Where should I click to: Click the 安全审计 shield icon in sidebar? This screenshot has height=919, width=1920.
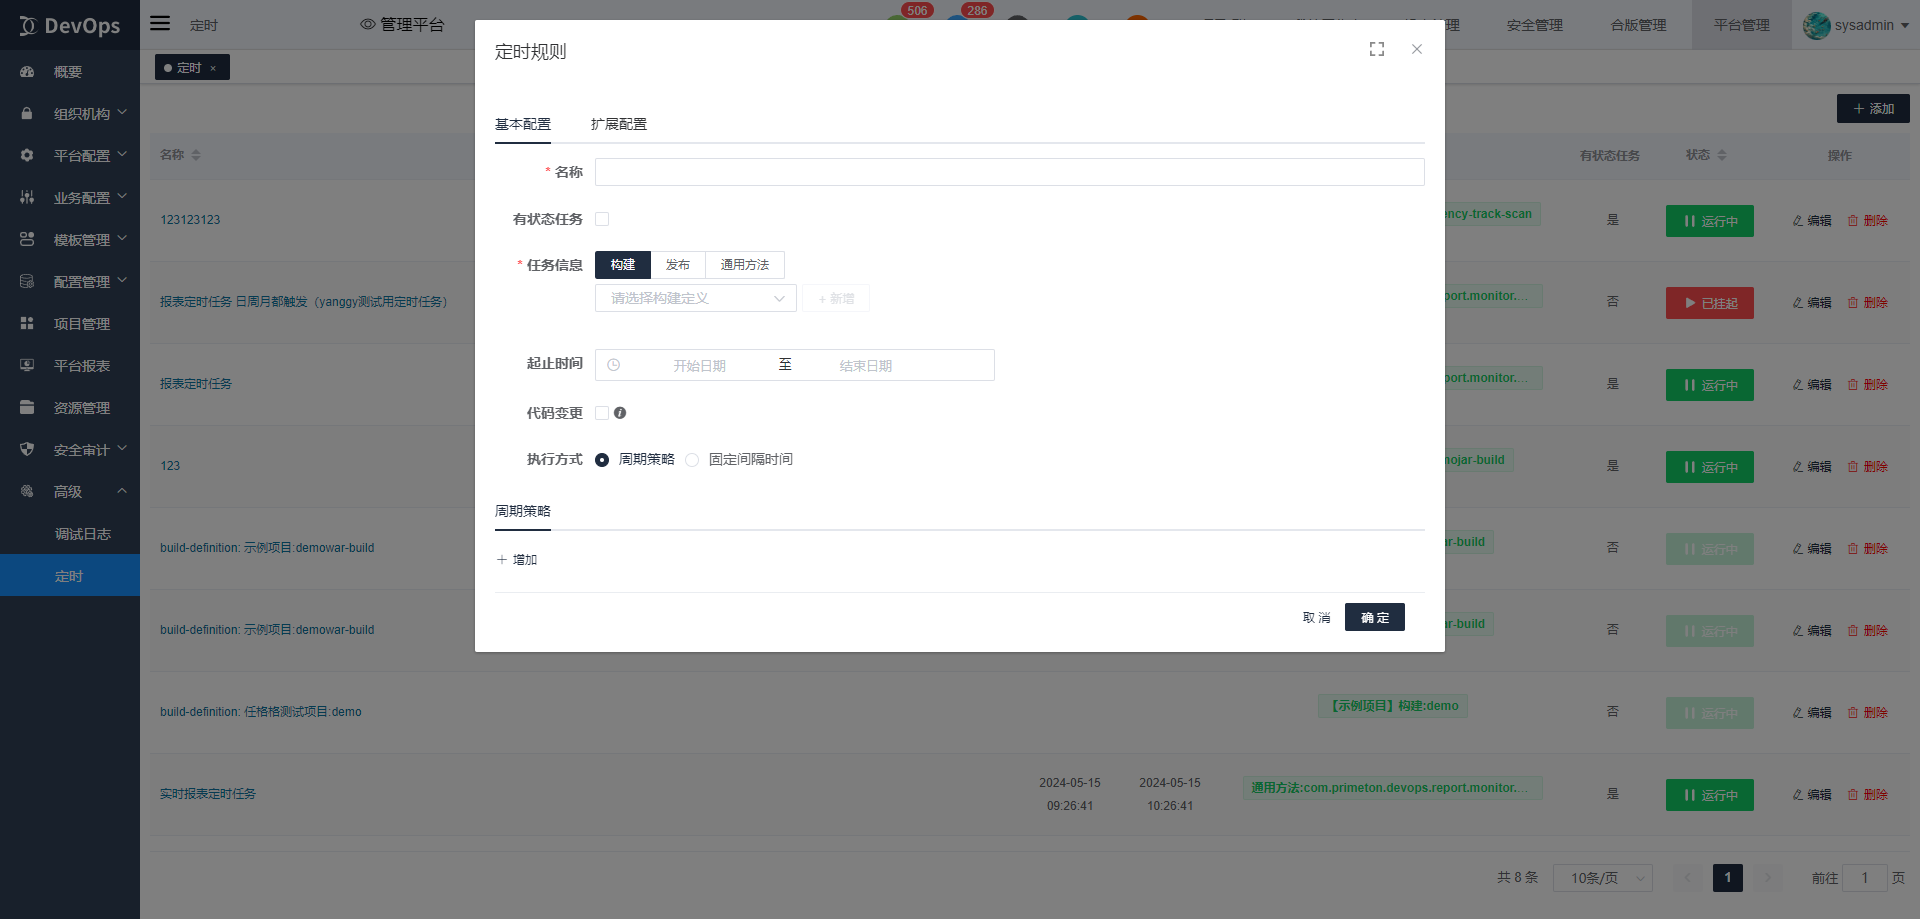(x=27, y=450)
